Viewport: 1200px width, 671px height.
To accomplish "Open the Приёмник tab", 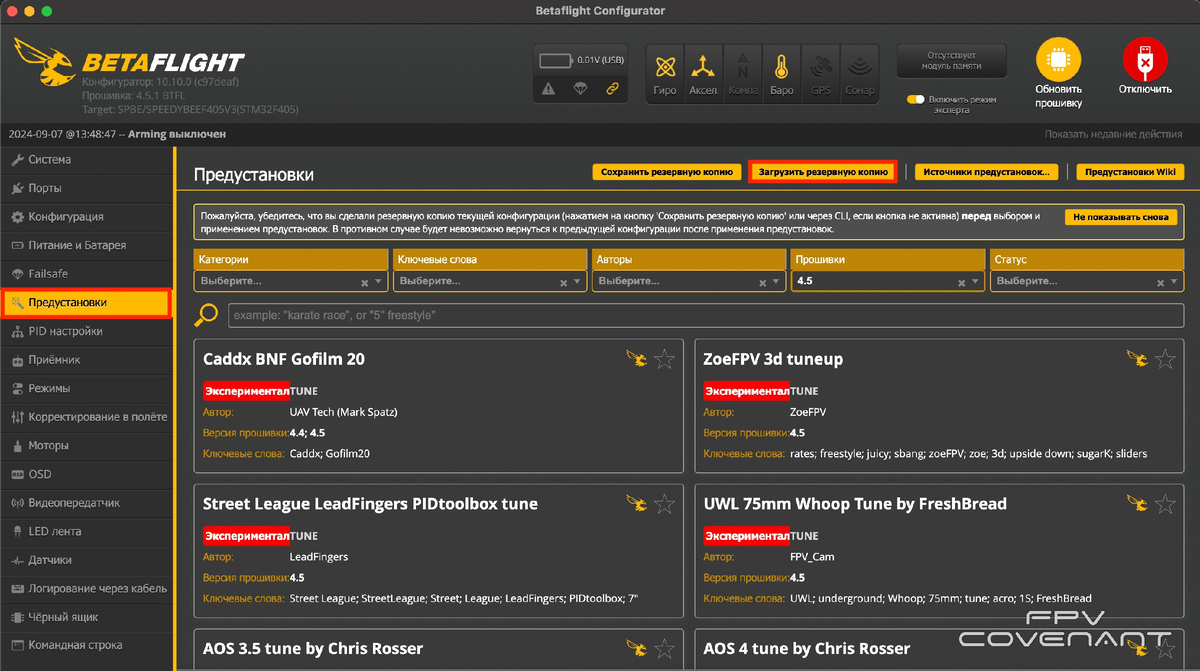I will [x=86, y=360].
